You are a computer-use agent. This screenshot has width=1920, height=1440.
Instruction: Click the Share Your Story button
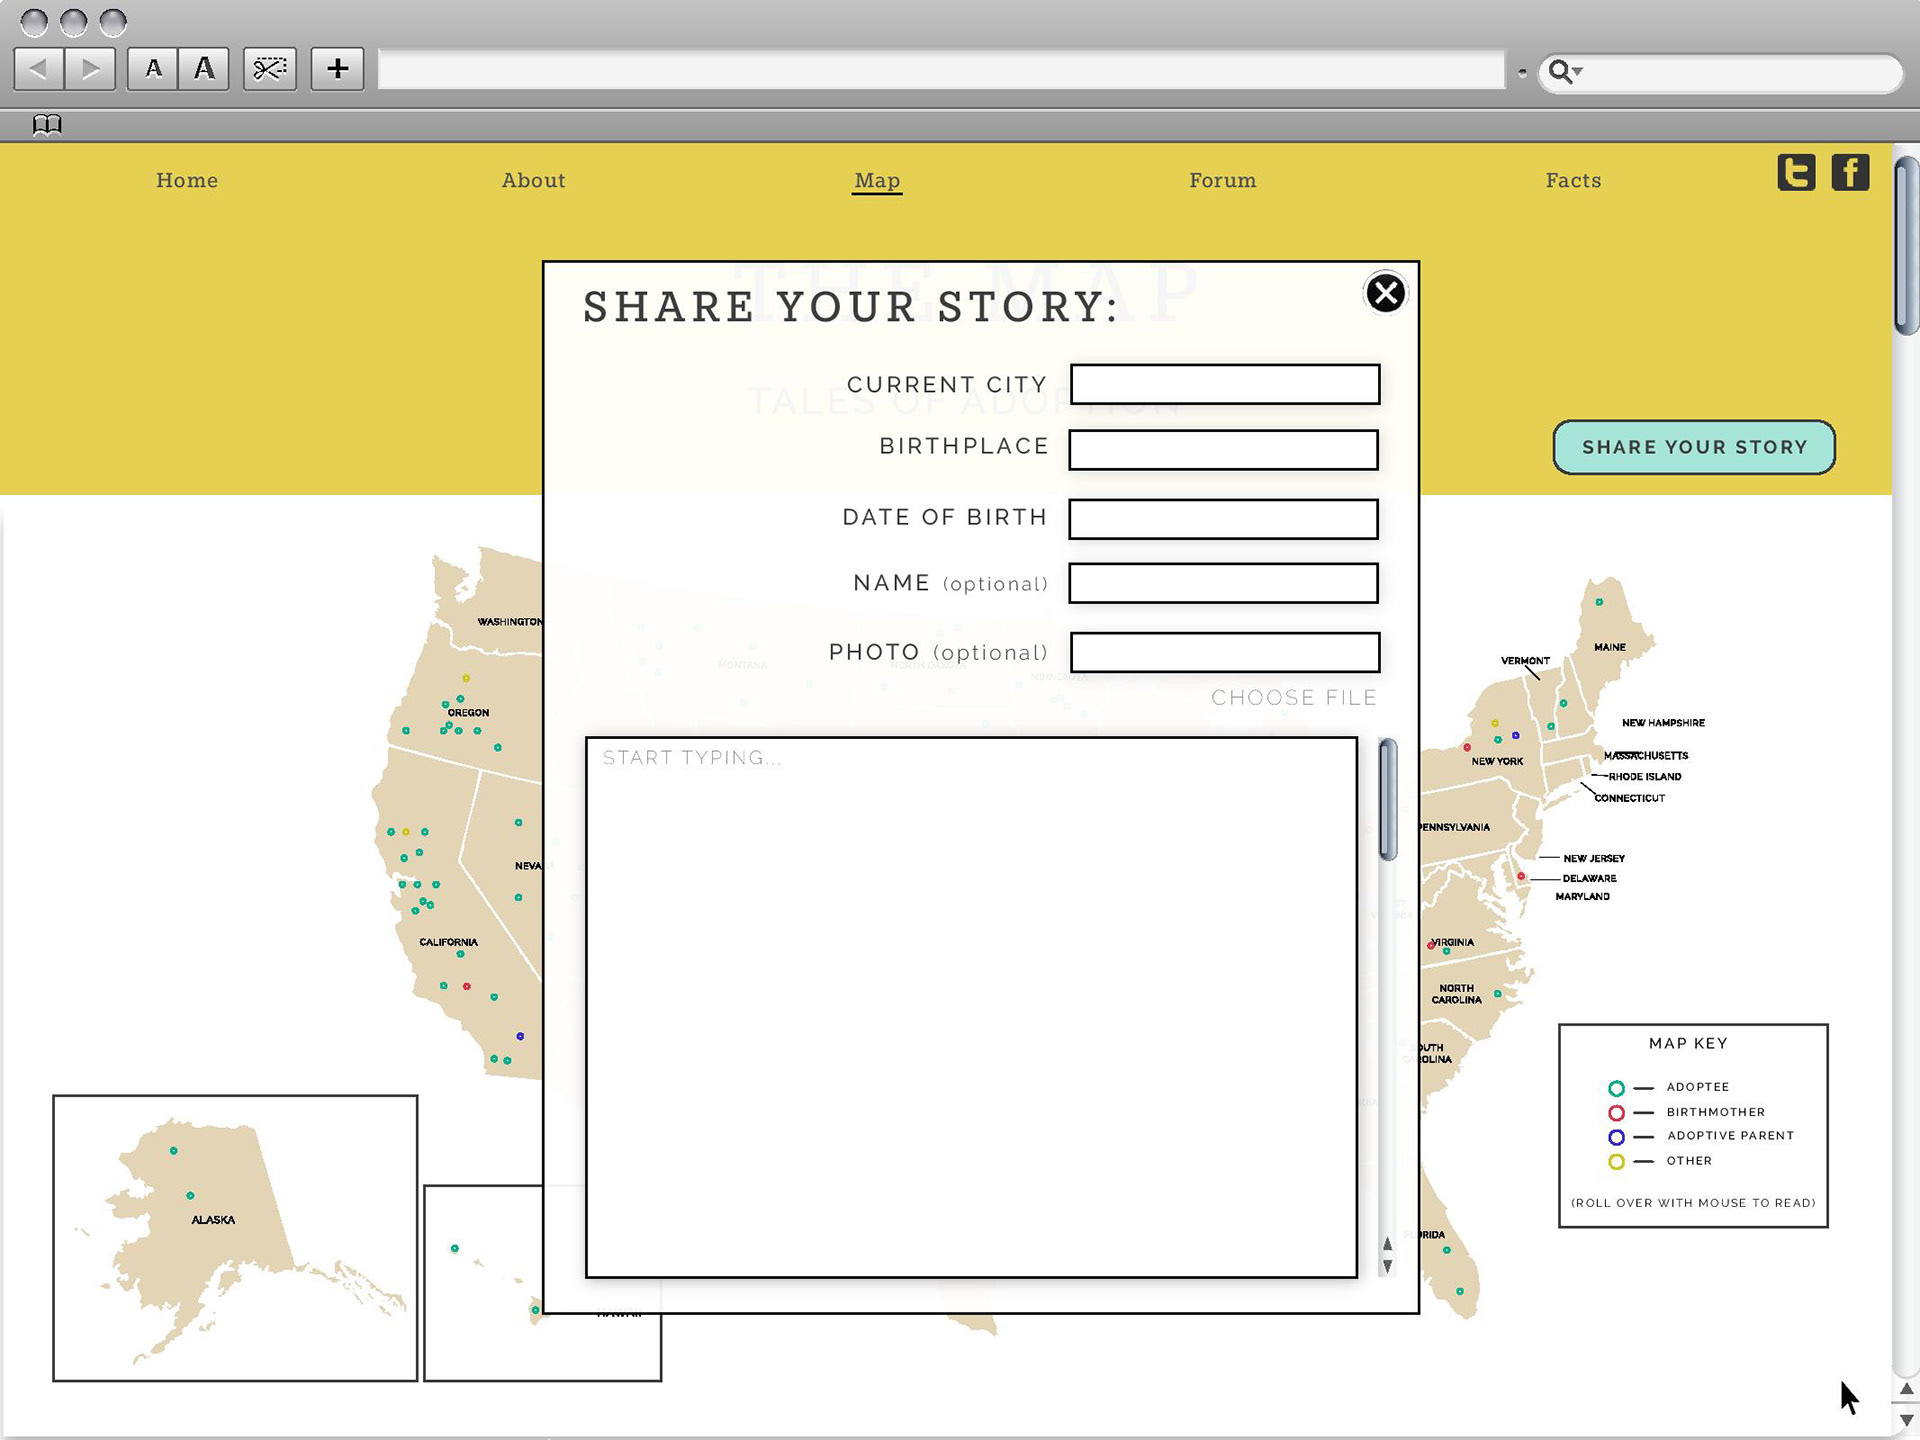[x=1694, y=447]
